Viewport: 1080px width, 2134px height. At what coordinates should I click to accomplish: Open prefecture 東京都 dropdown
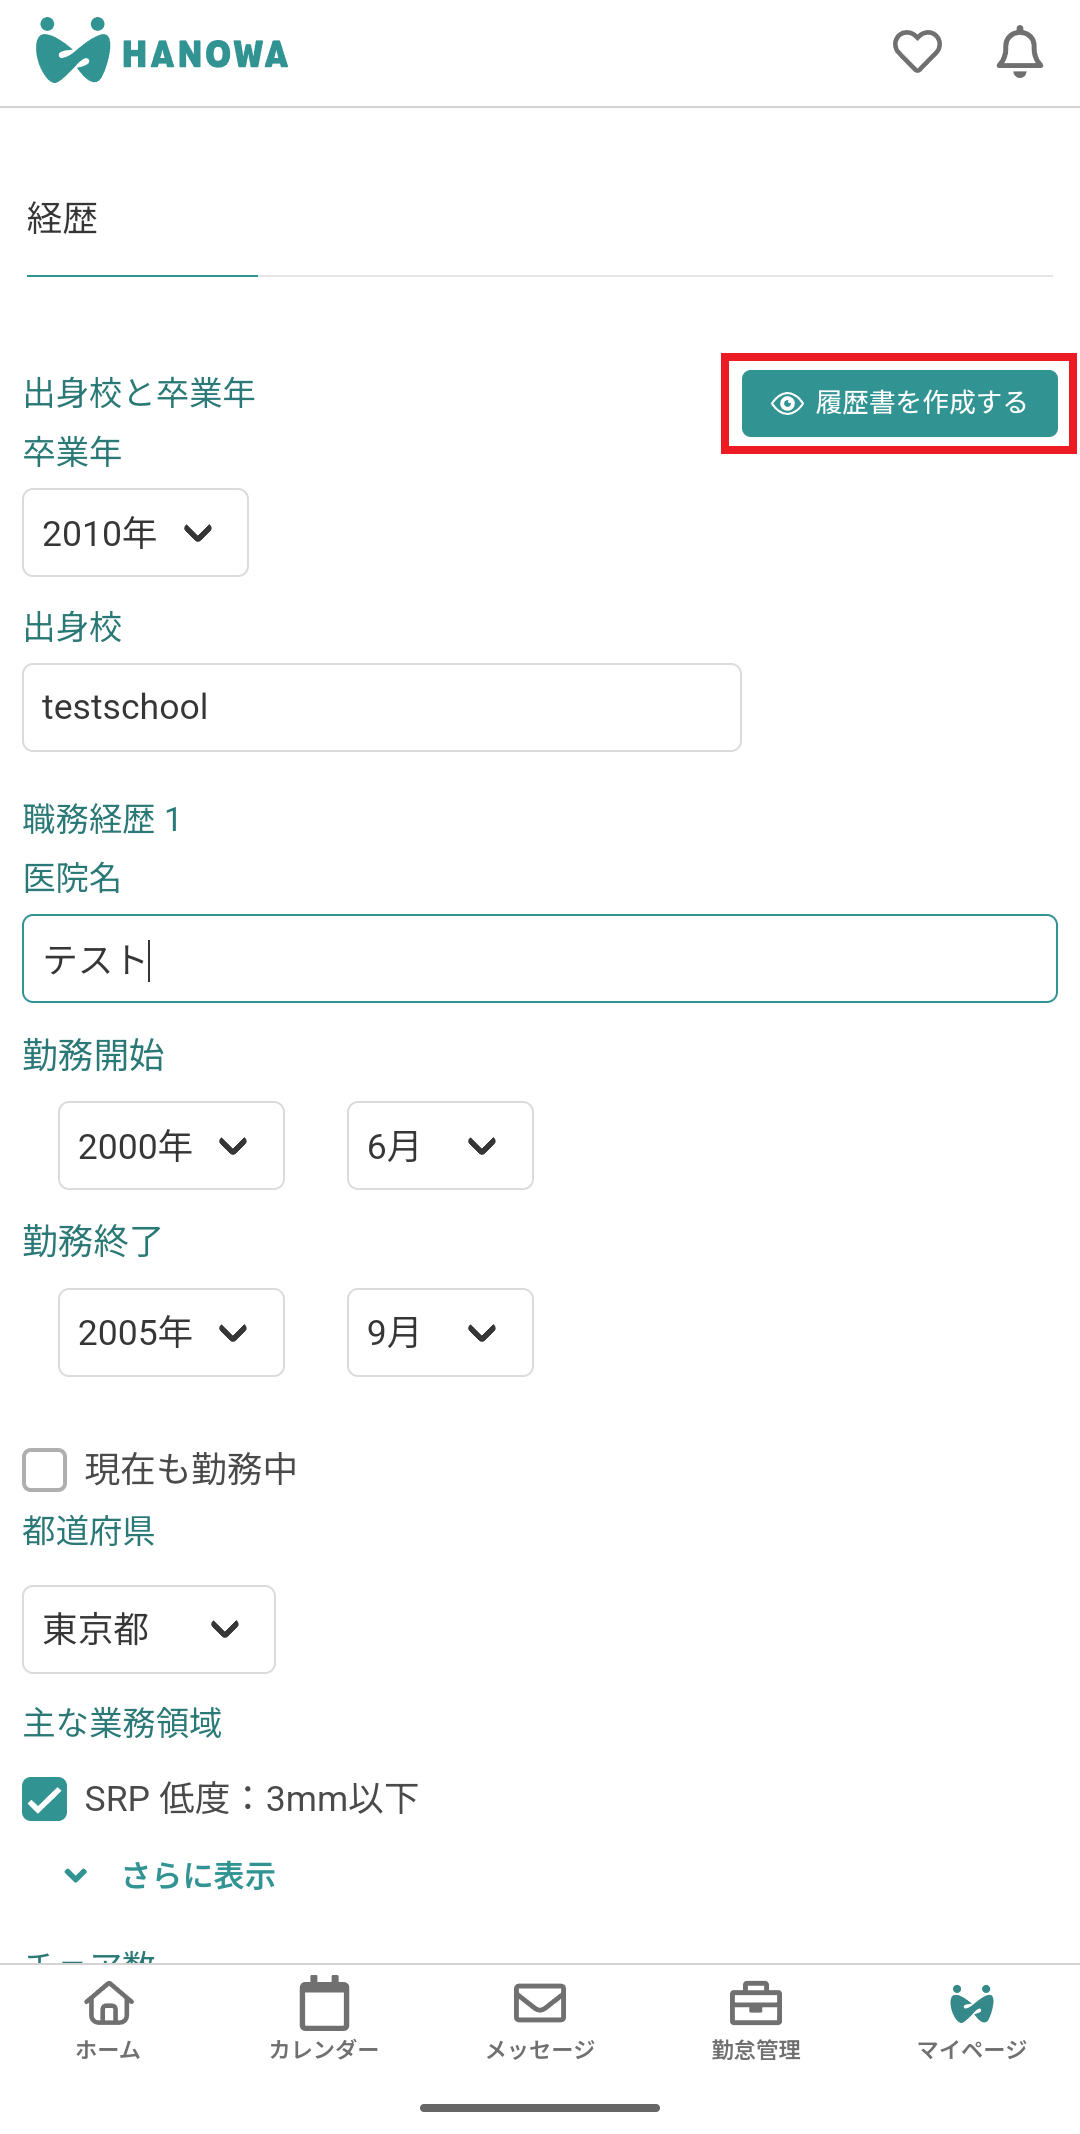(149, 1630)
